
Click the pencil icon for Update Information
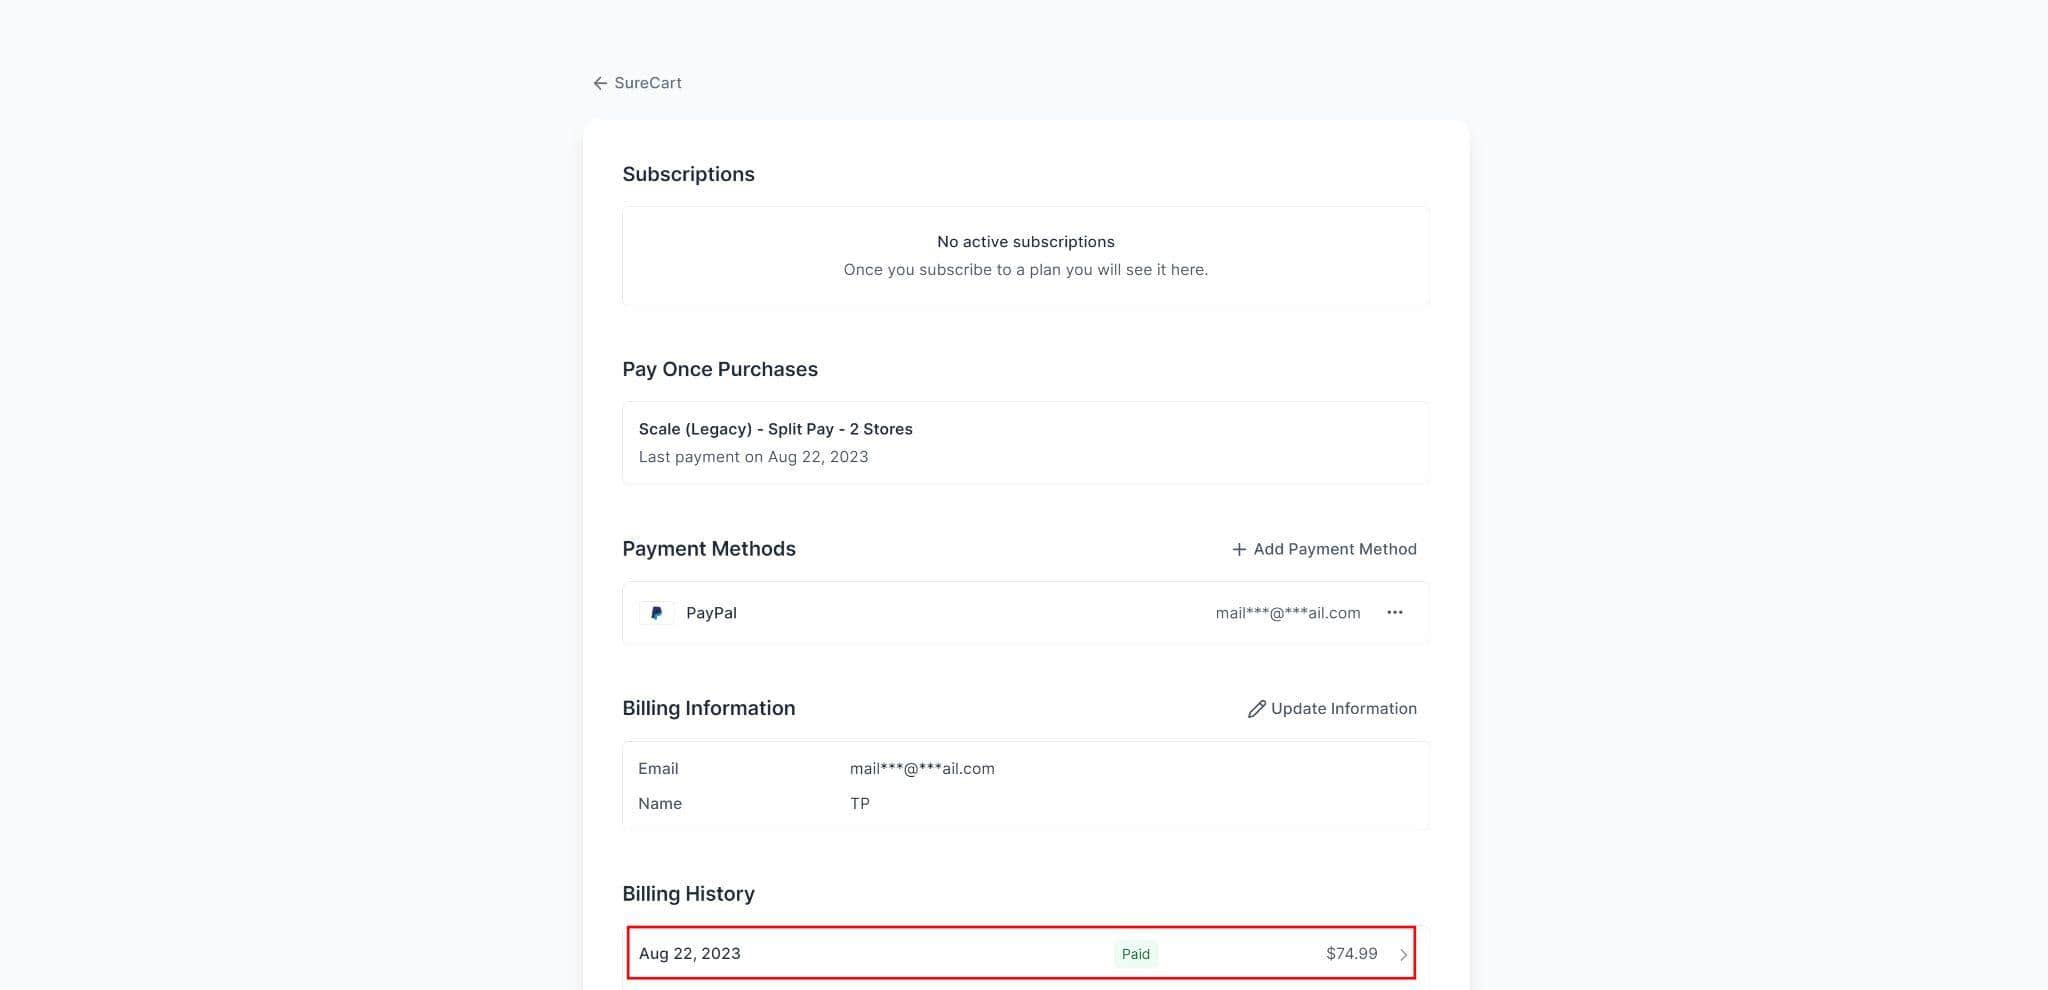[x=1257, y=709]
